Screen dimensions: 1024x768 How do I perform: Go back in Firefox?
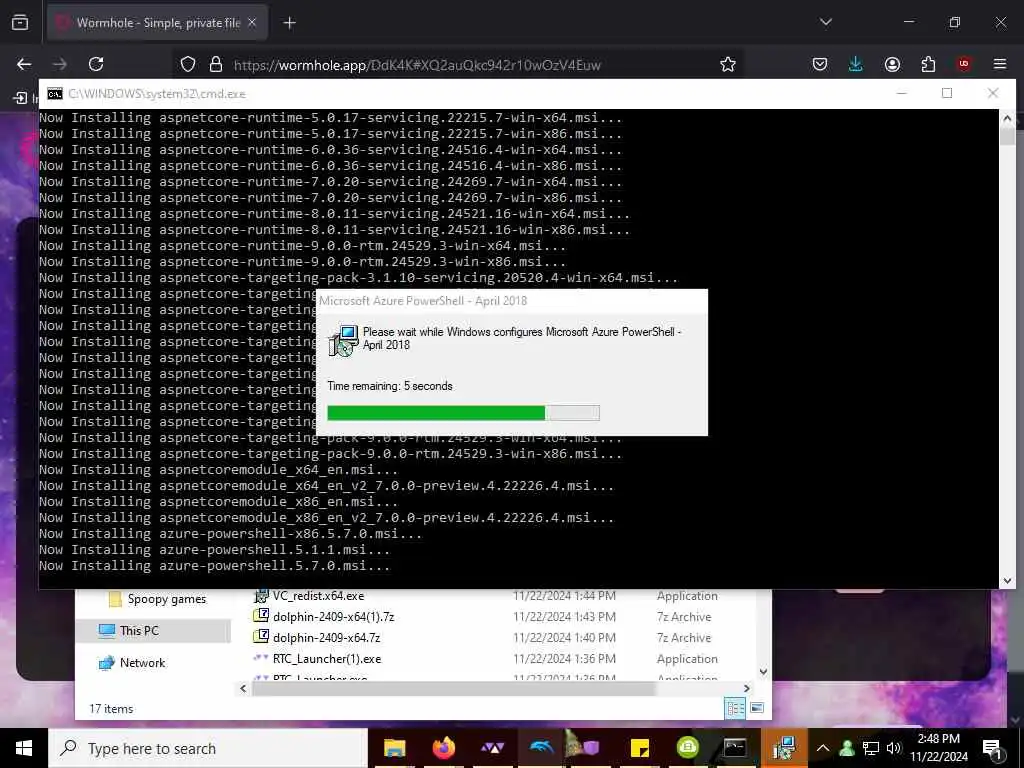24,64
